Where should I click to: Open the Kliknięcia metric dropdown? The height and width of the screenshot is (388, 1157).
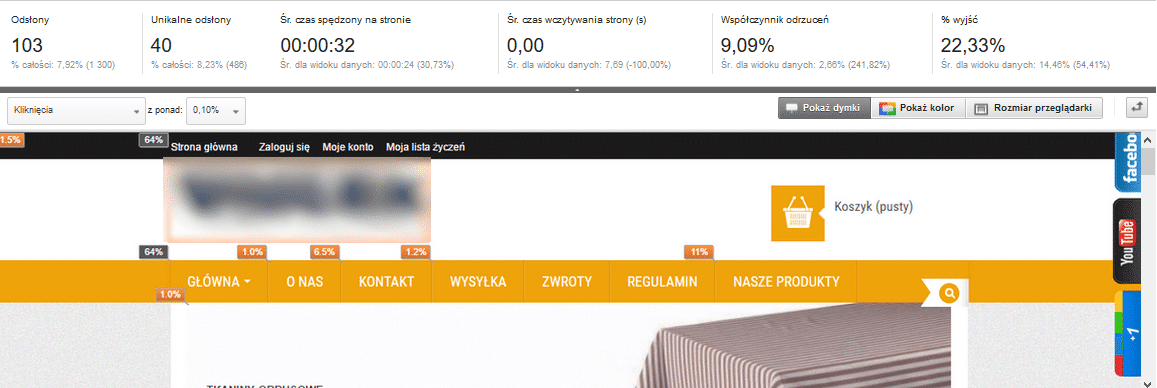(75, 111)
